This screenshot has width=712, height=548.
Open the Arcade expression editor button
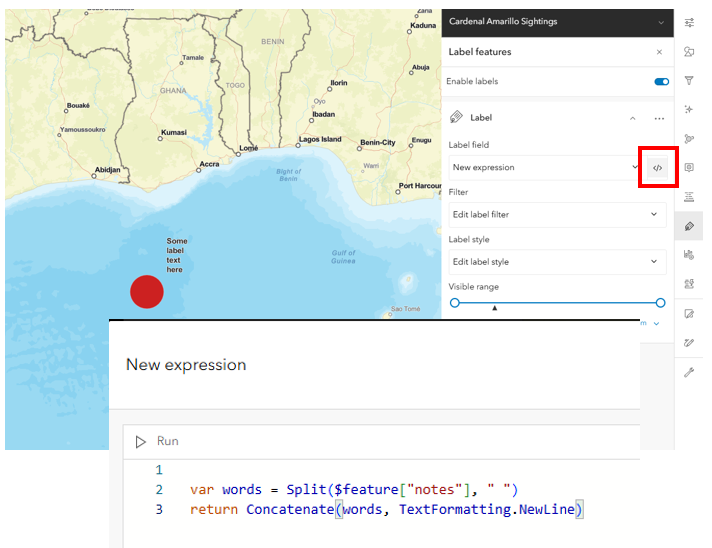pos(657,167)
